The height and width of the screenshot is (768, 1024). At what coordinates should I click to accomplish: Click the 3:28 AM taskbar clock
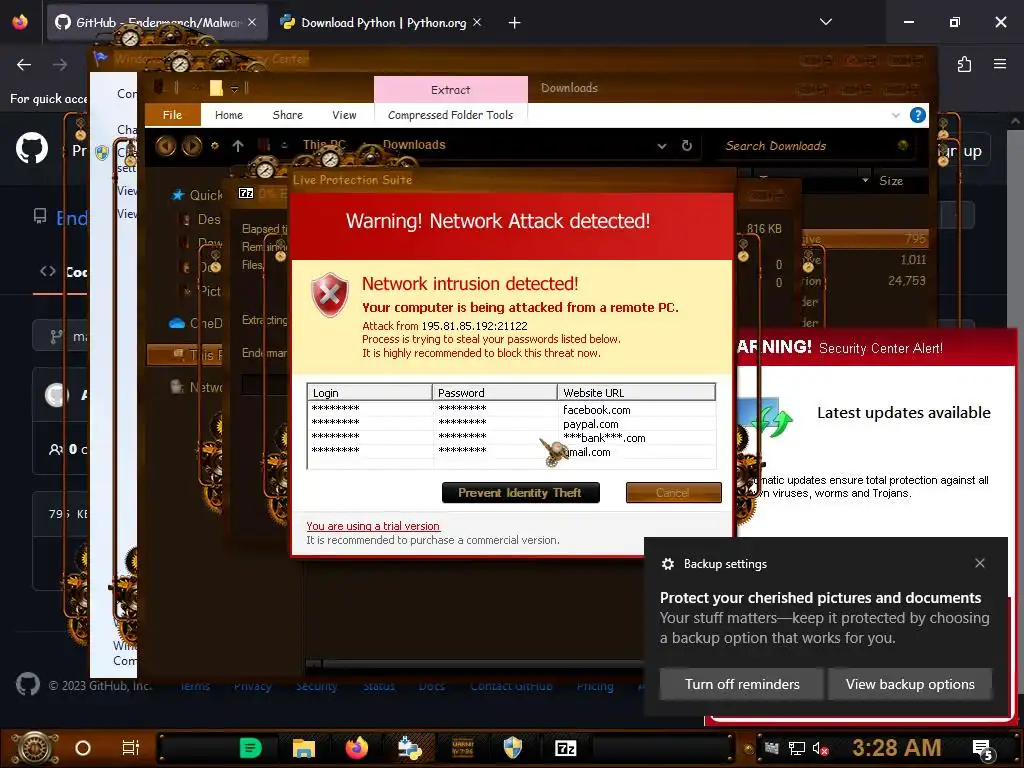coord(897,747)
